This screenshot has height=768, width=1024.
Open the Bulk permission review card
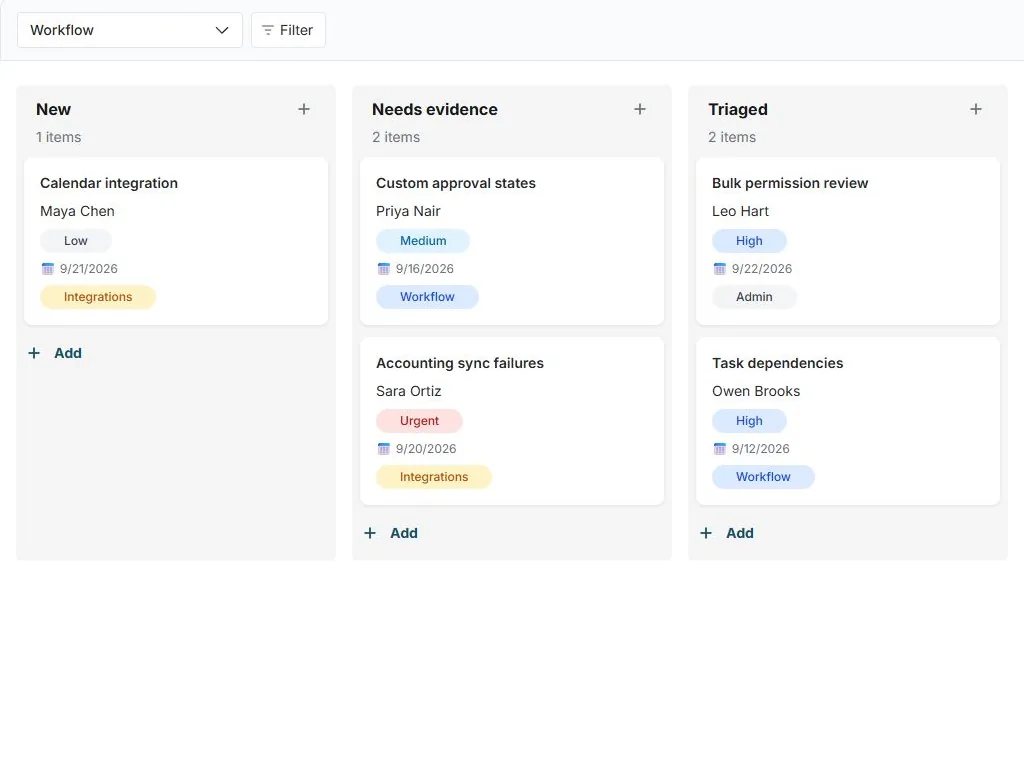(848, 241)
